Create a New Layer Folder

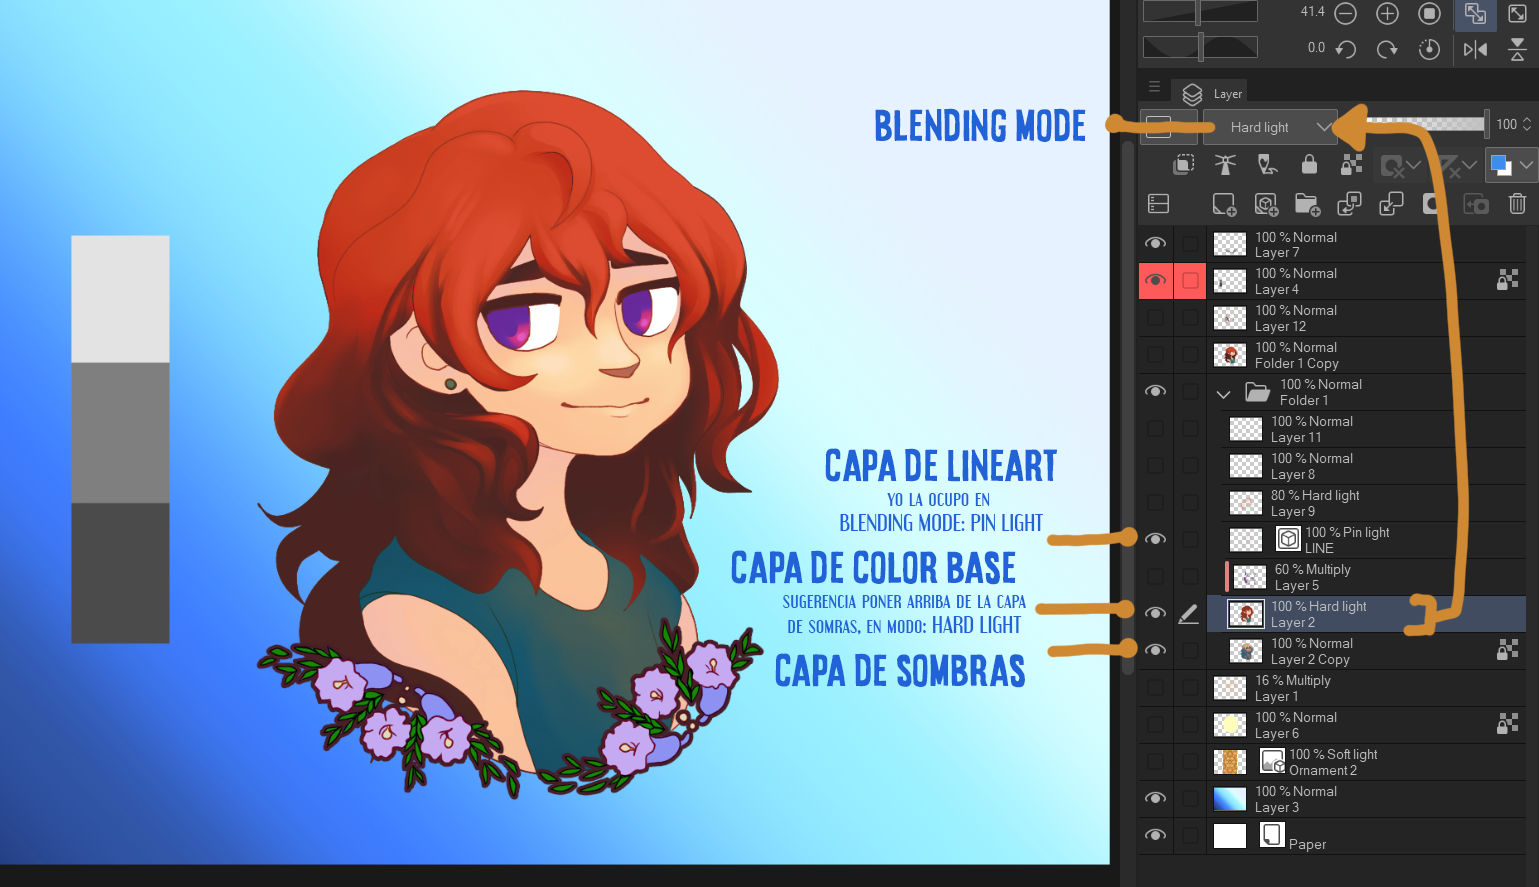tap(1308, 204)
